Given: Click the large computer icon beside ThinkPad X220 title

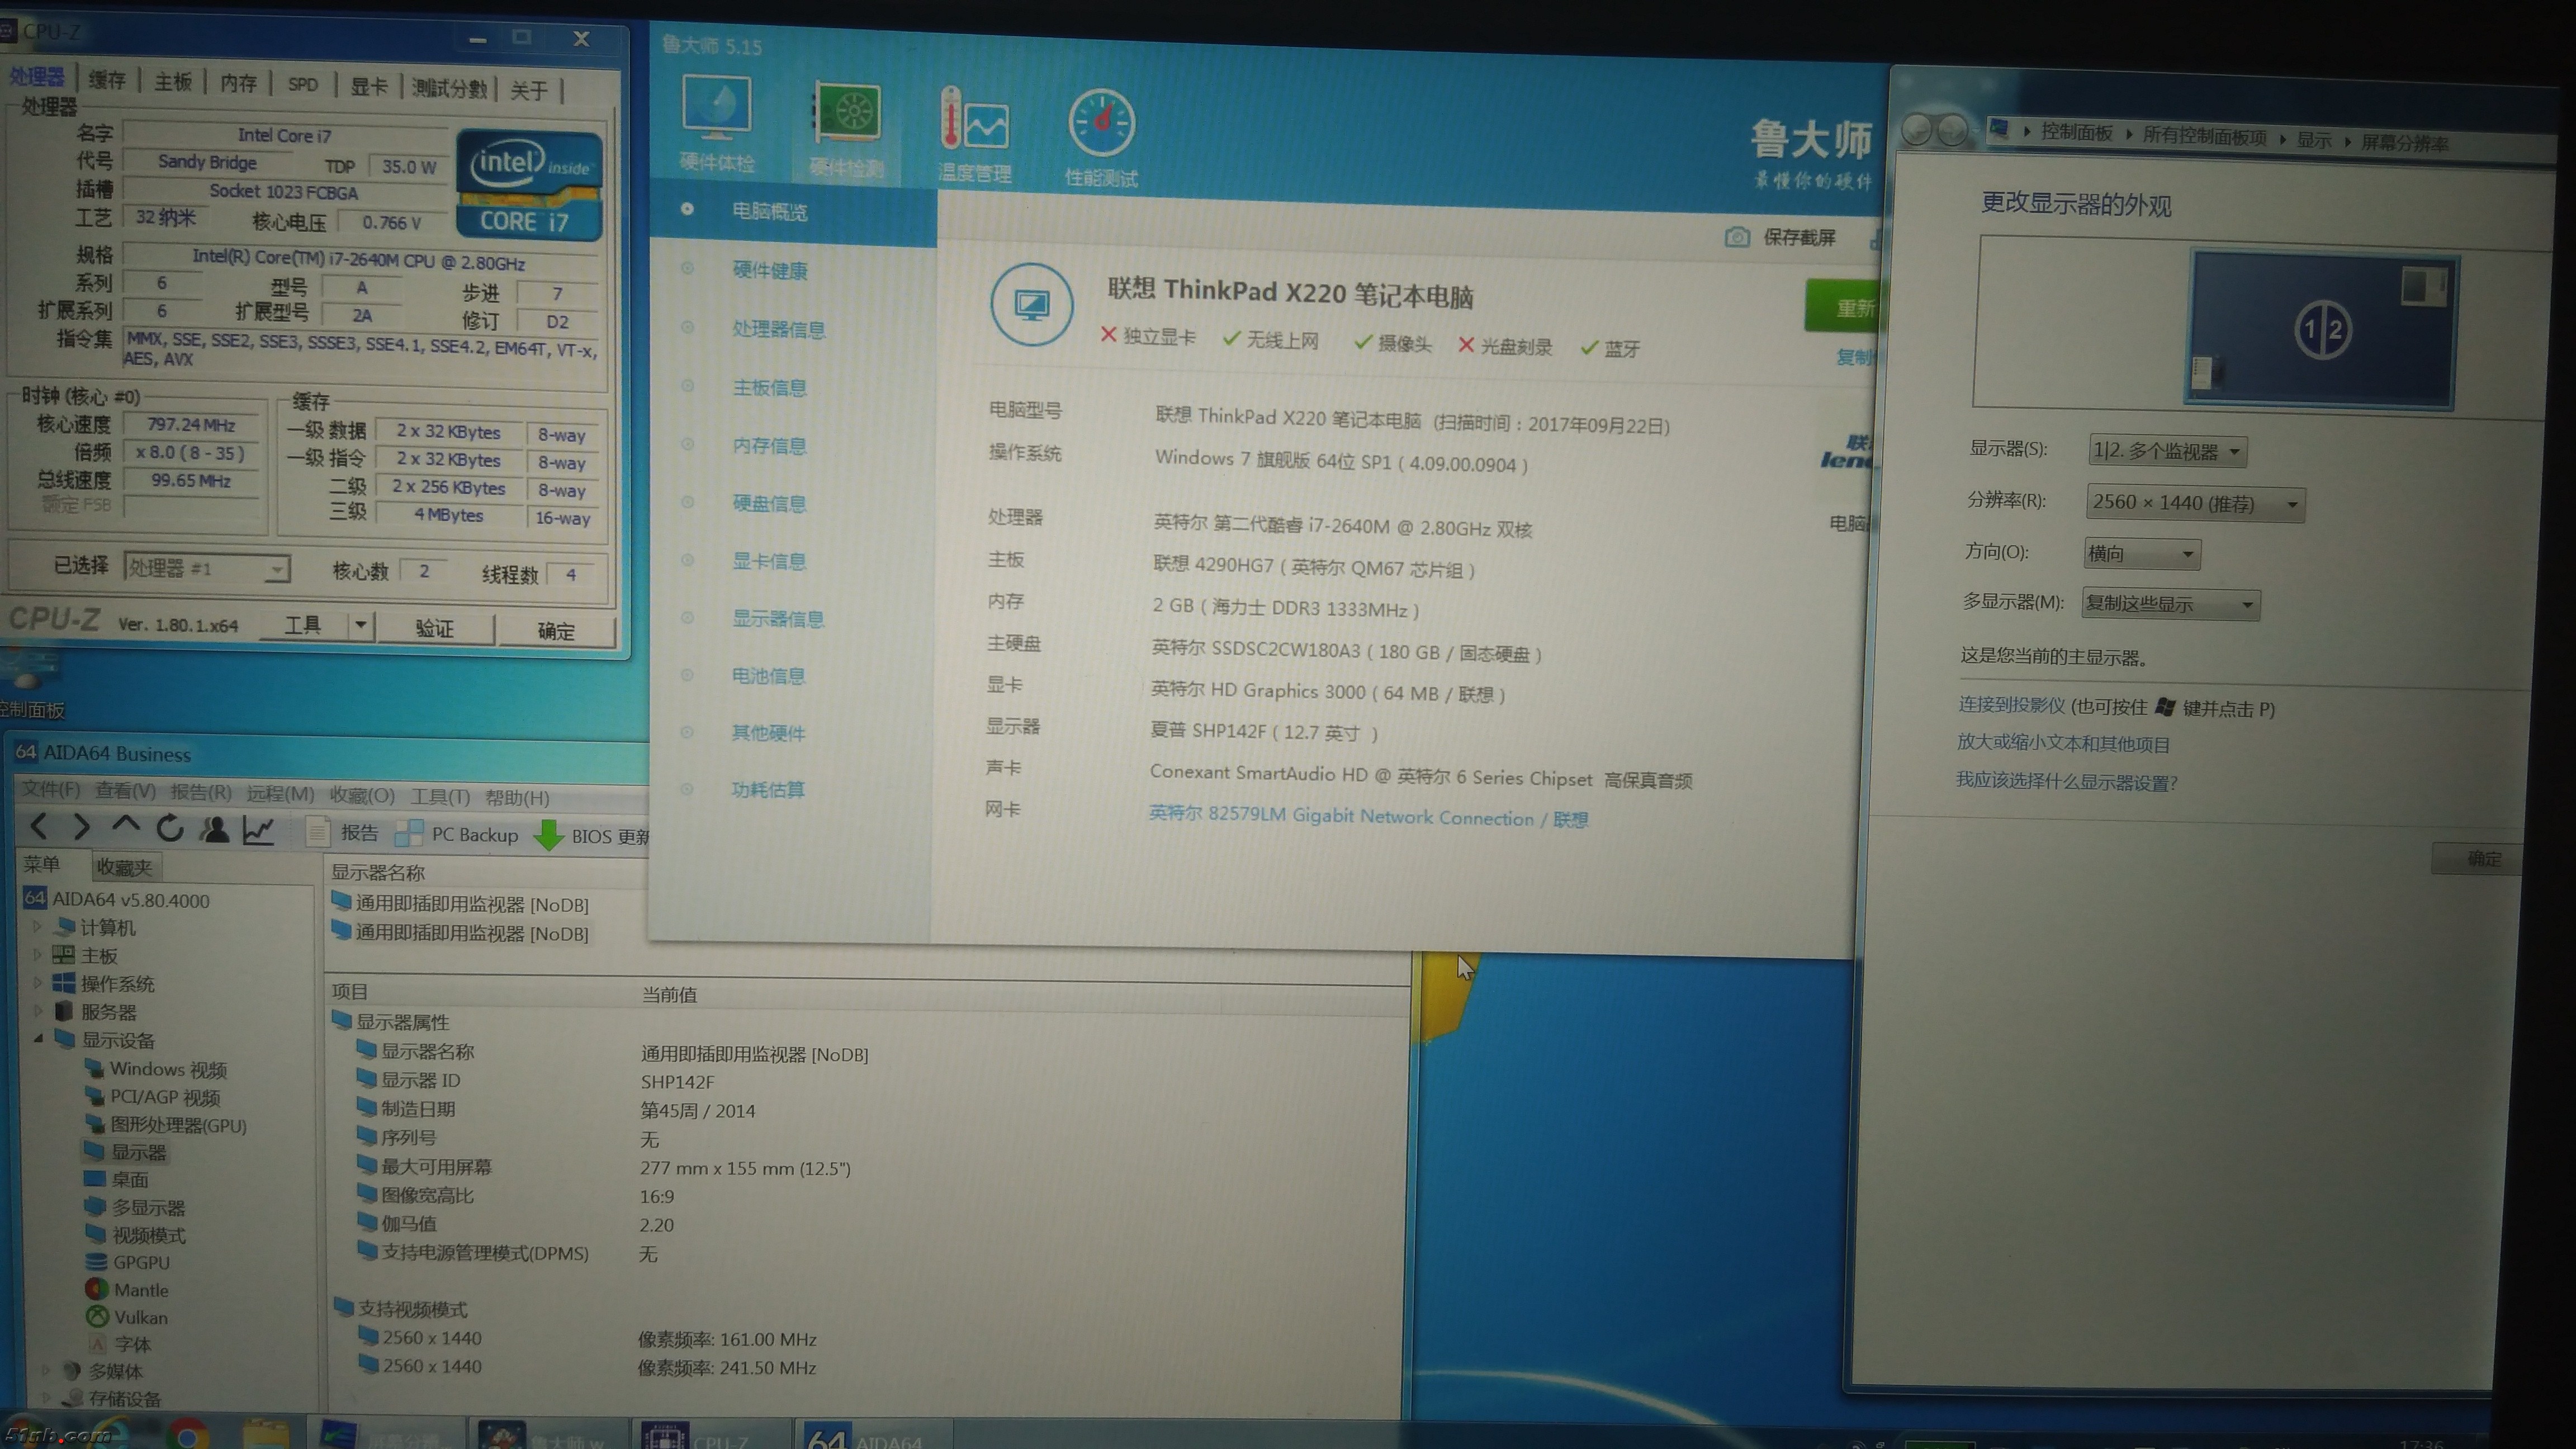Looking at the screenshot, I should tap(1031, 304).
